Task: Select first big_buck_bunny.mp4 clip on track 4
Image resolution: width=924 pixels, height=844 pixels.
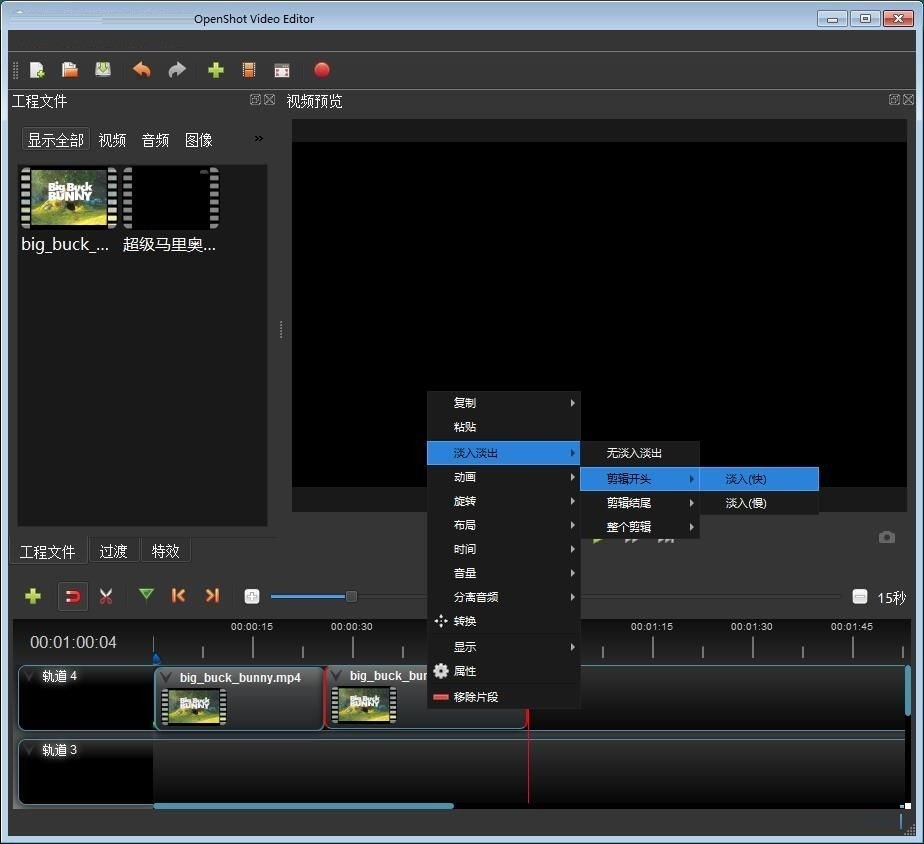Action: (x=239, y=698)
